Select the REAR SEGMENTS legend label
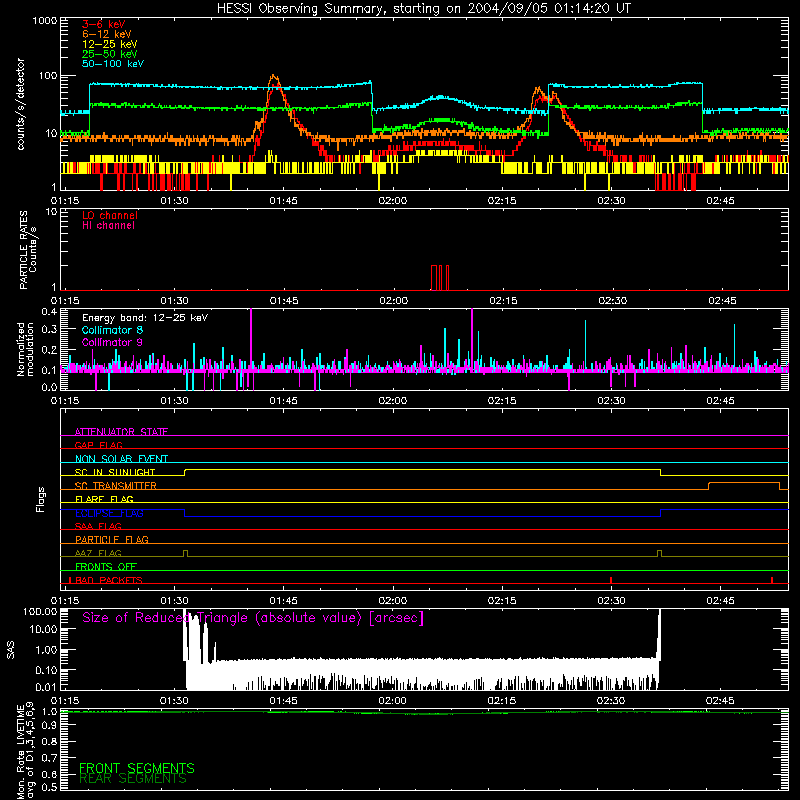The width and height of the screenshot is (800, 800). (x=133, y=779)
